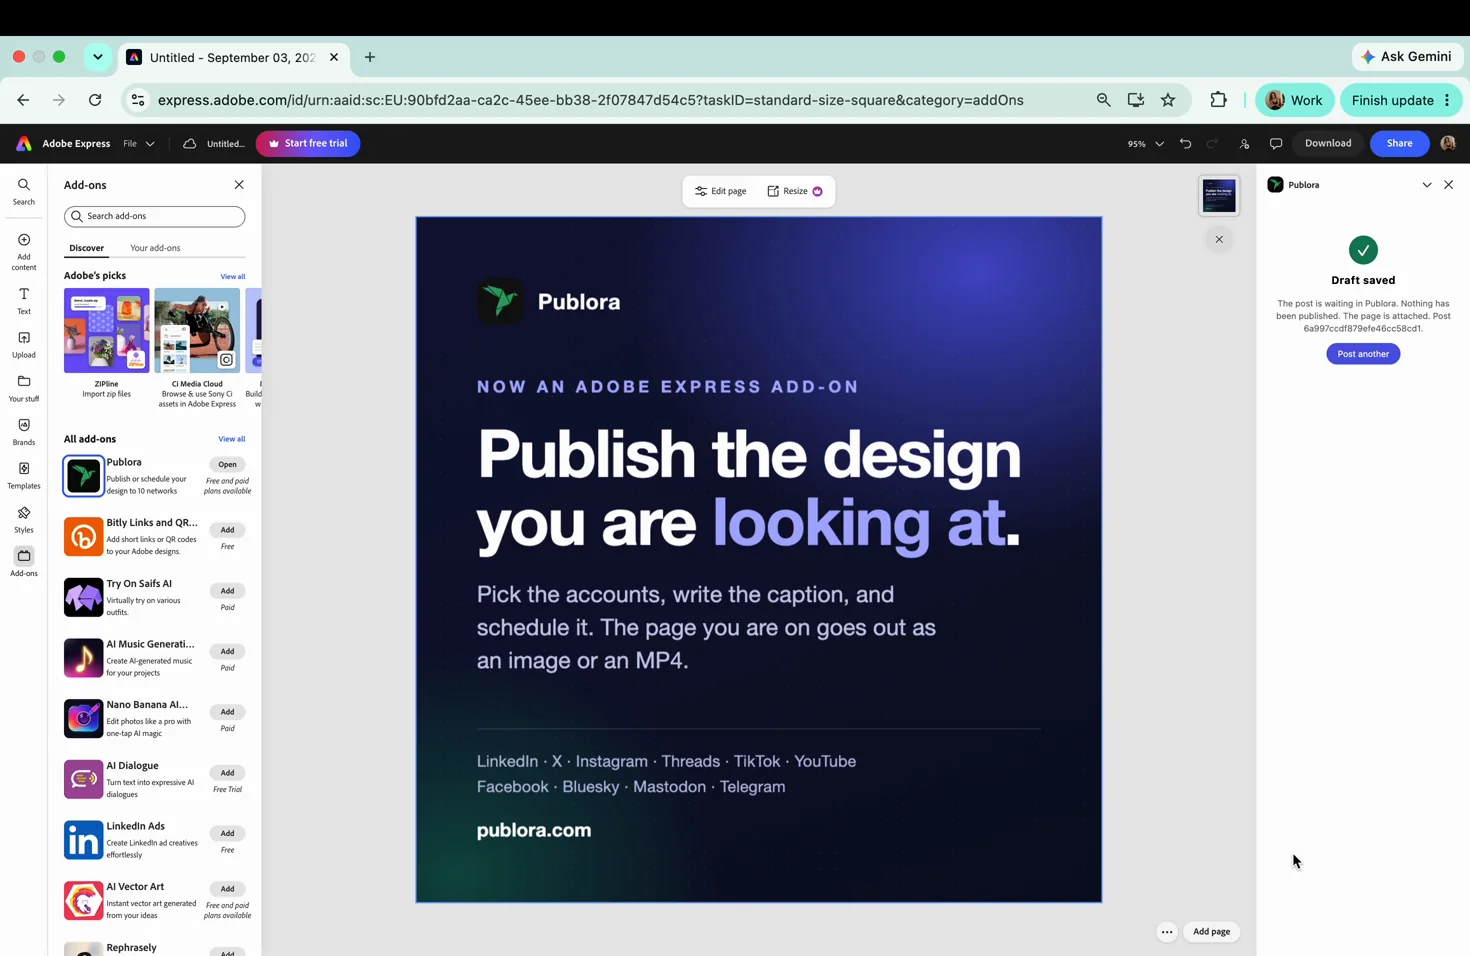The width and height of the screenshot is (1470, 956).
Task: Open the comments icon in top bar
Action: (x=1276, y=144)
